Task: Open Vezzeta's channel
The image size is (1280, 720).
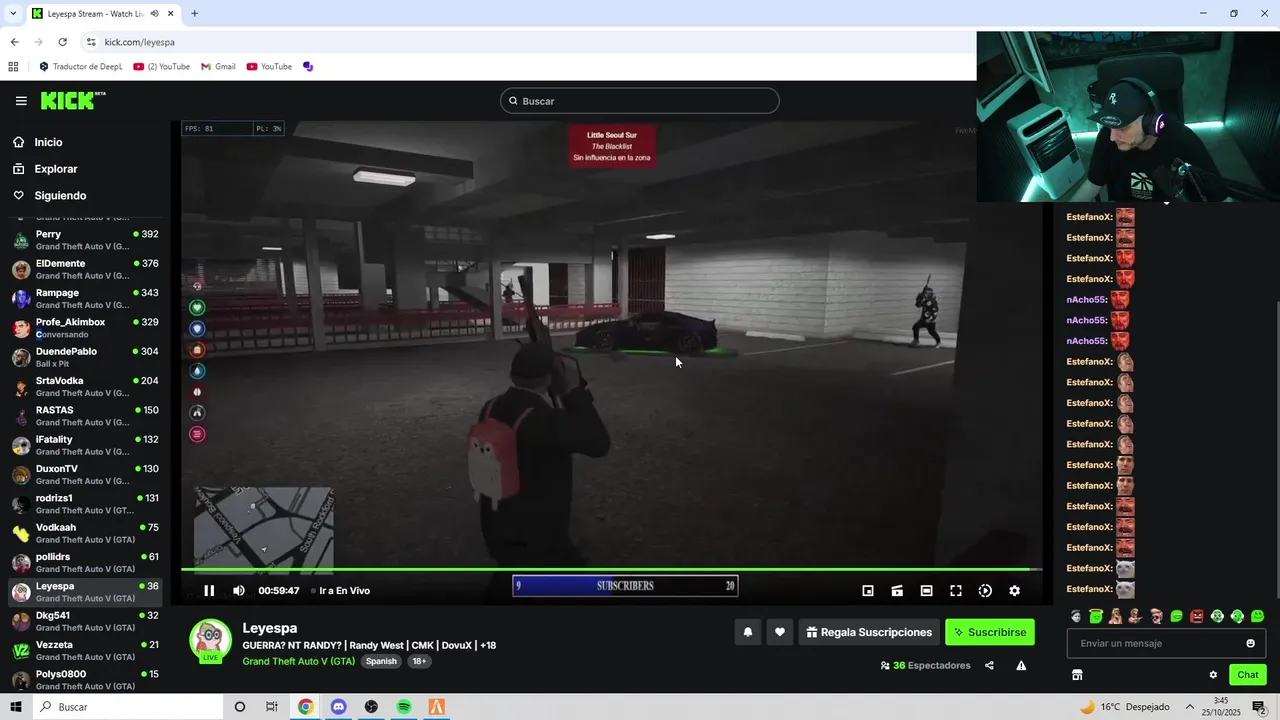Action: click(x=86, y=650)
